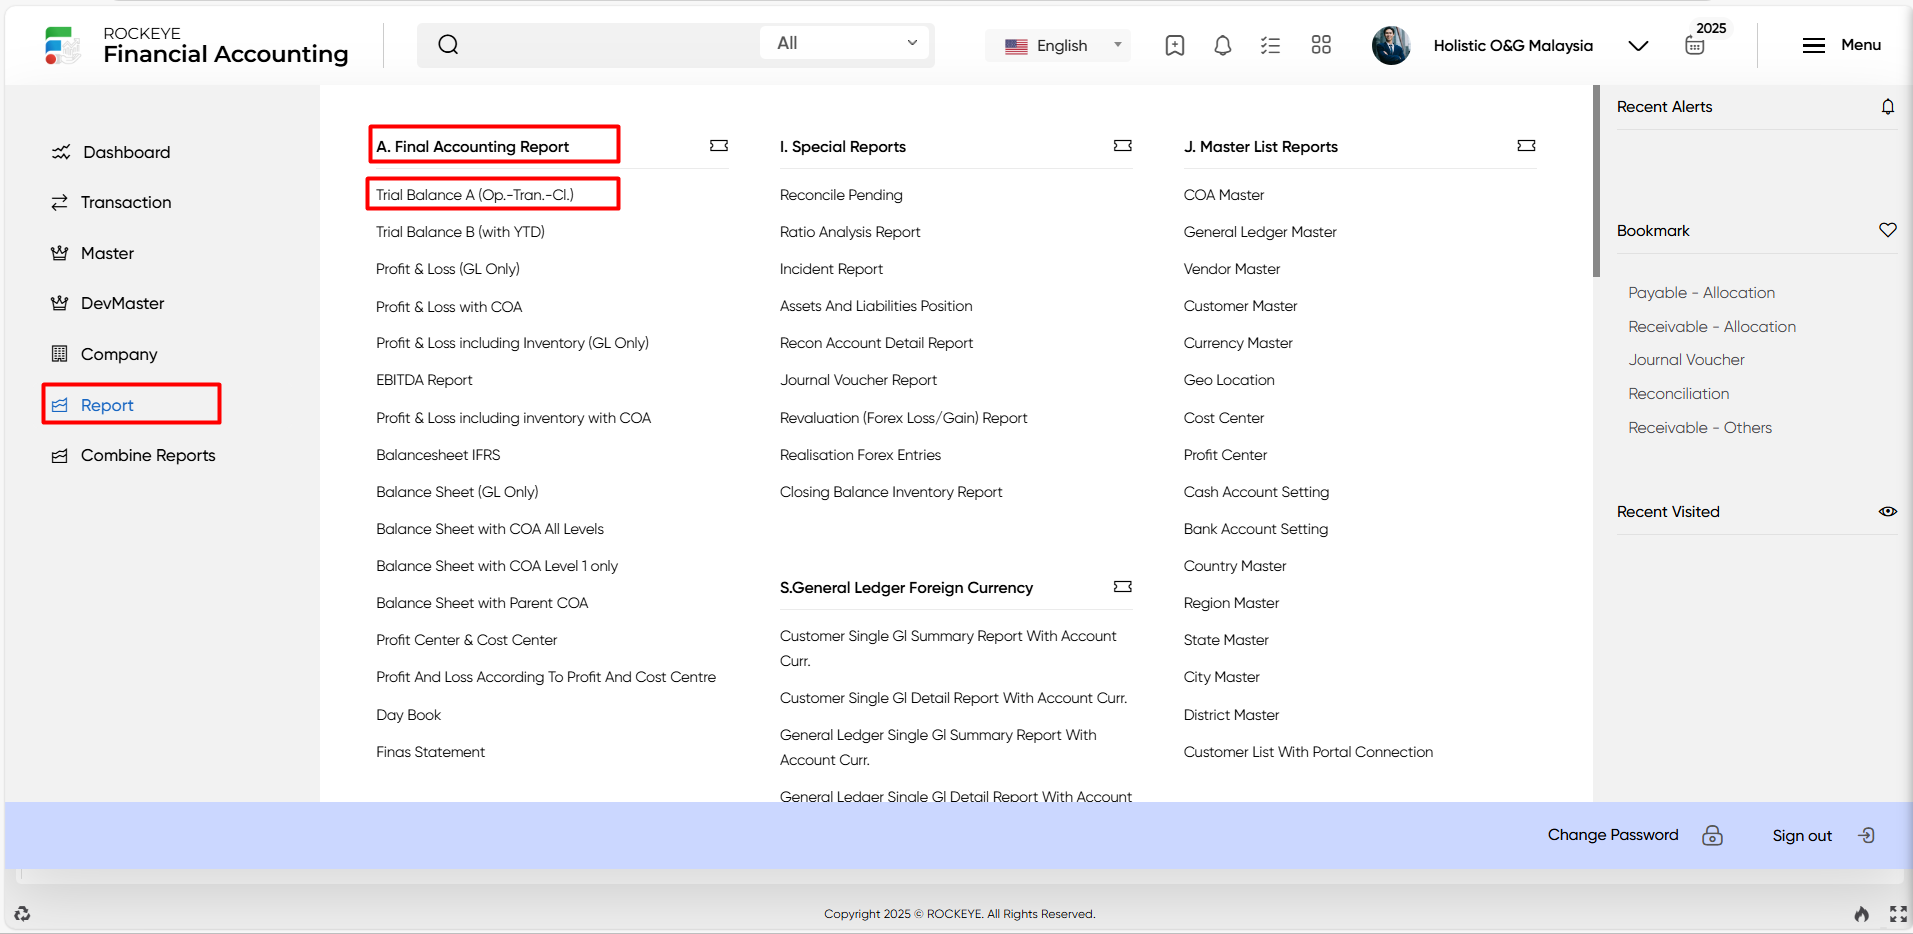Open Vendor Master list
Viewport: 1913px width, 934px height.
pyautogui.click(x=1232, y=269)
